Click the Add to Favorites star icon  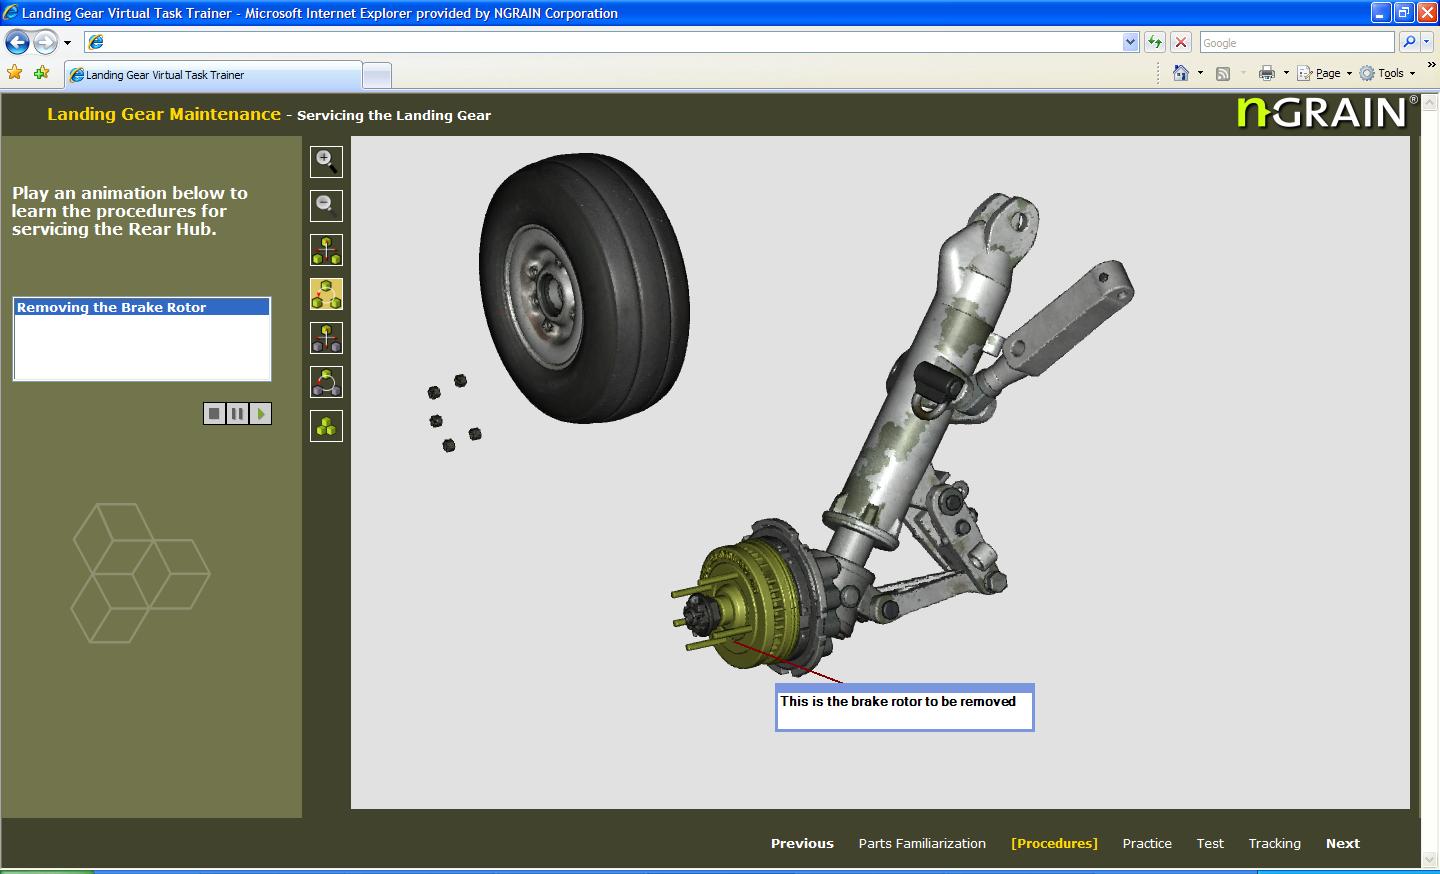click(x=41, y=73)
